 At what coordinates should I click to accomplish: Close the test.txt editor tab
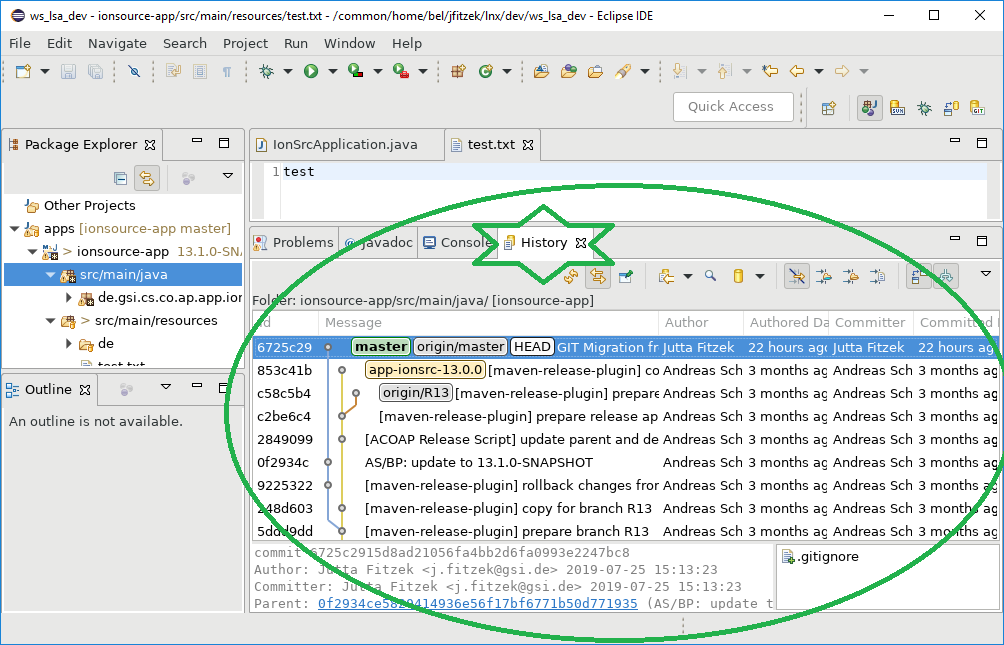[x=528, y=145]
